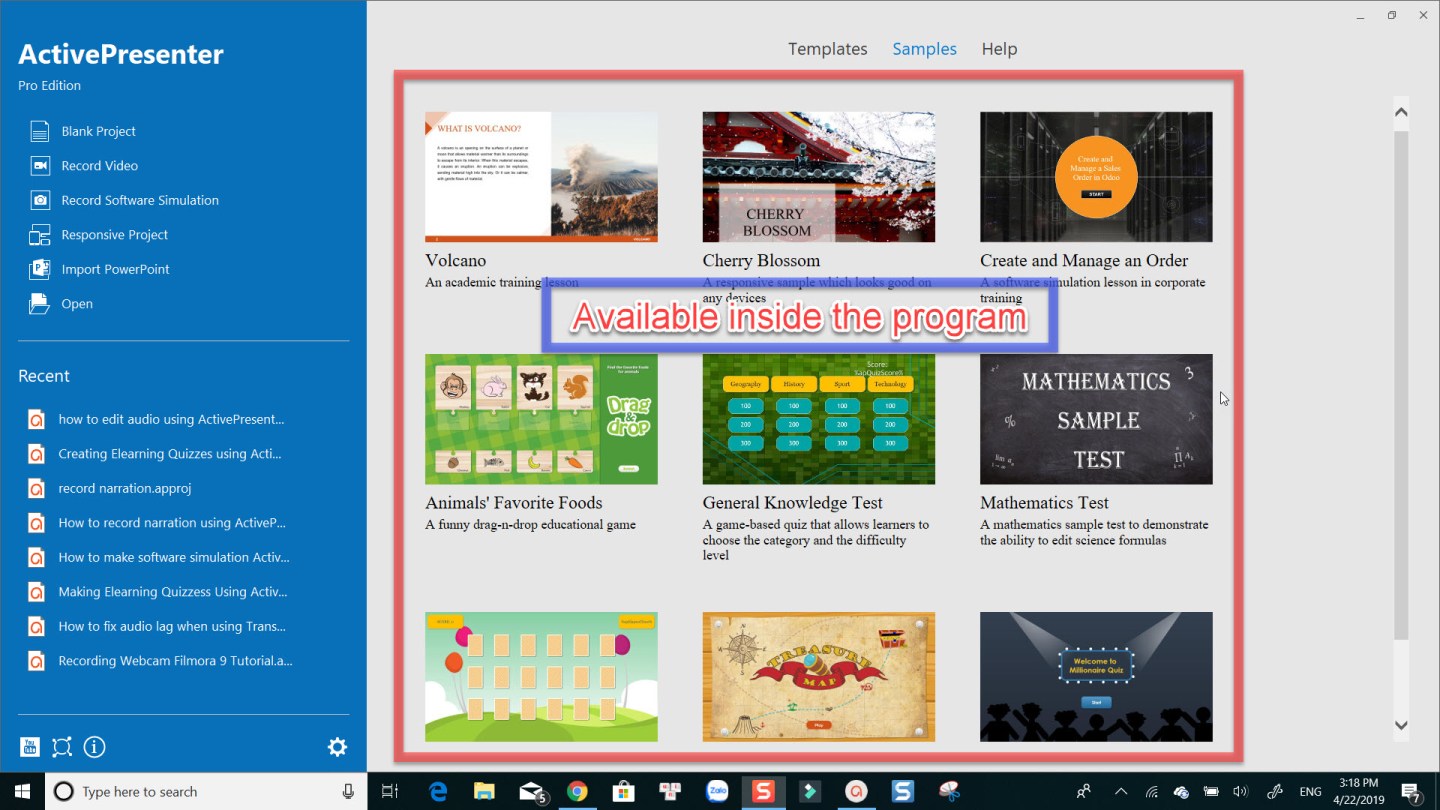Open File Explorer from the taskbar

484,791
